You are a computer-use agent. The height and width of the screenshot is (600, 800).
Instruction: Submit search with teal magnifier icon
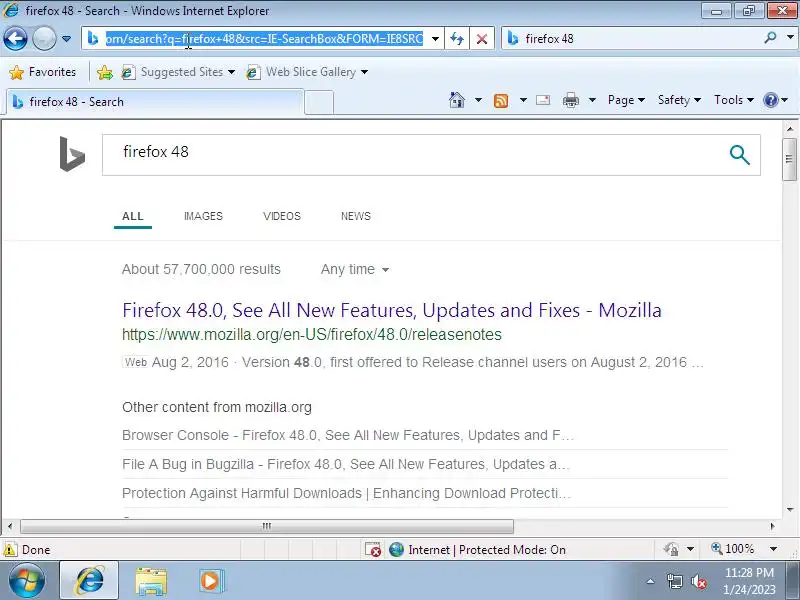[739, 155]
